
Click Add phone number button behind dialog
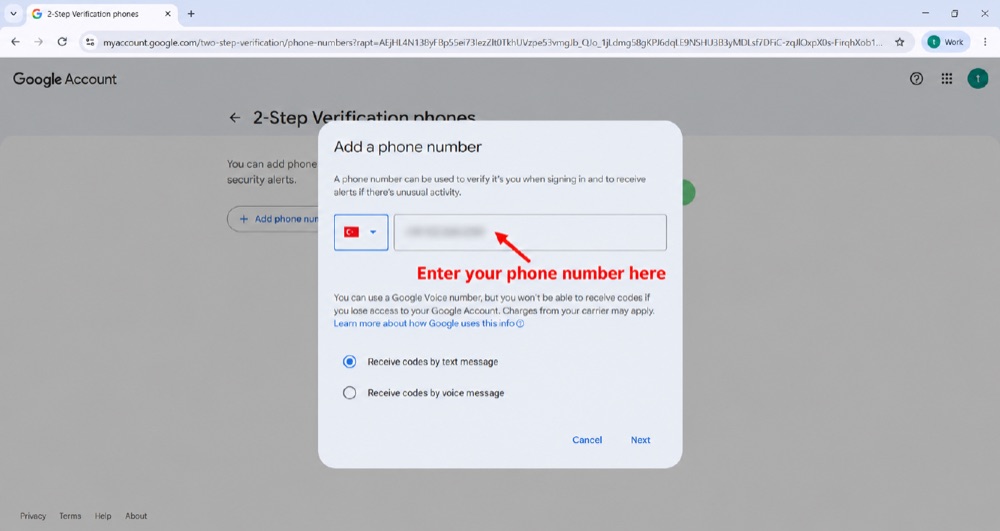273,219
